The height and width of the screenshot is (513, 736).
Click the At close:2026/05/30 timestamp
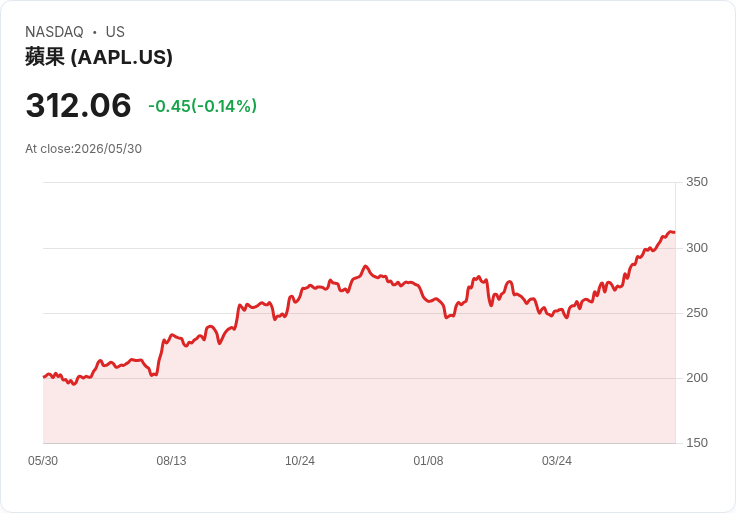click(x=84, y=149)
